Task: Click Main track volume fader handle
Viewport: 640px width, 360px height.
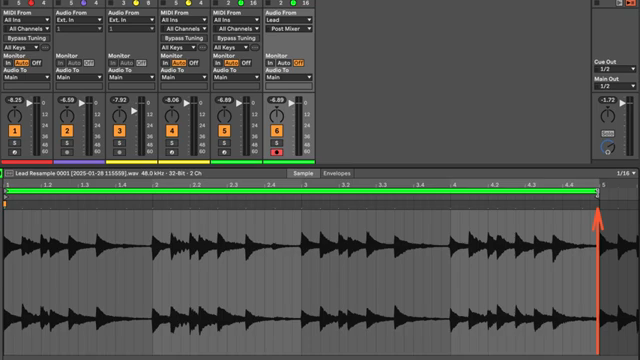Action: pos(622,103)
